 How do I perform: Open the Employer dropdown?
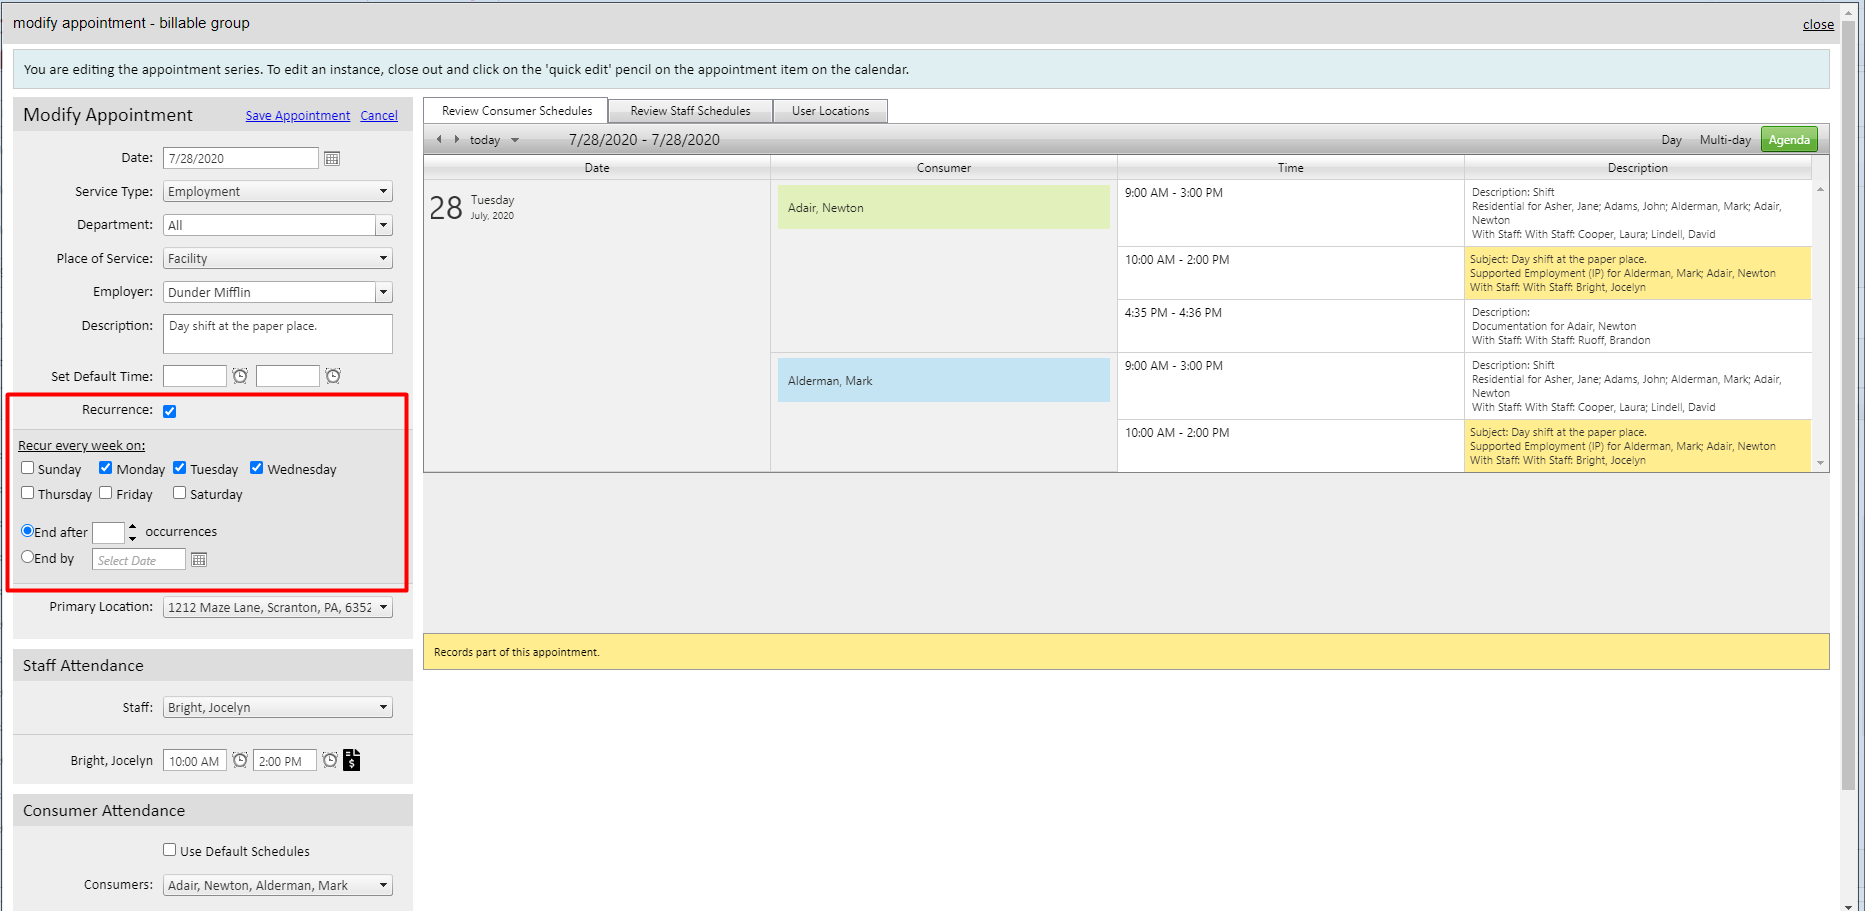tap(278, 292)
